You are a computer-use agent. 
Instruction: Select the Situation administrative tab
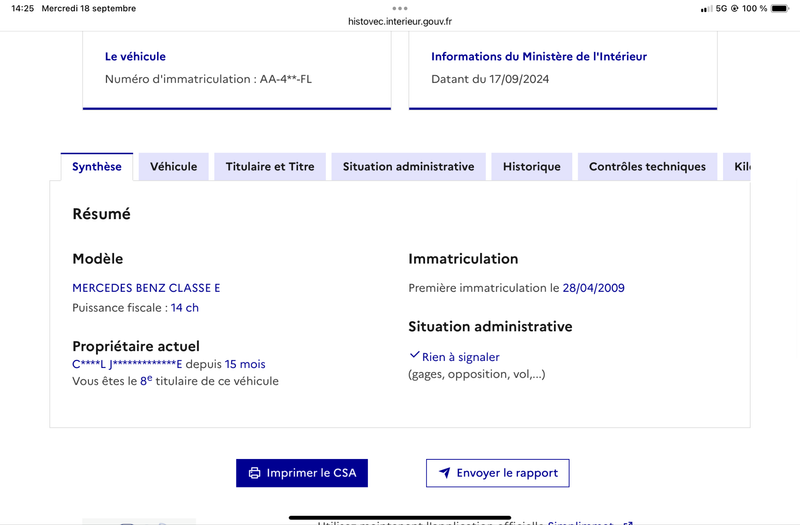(x=408, y=167)
